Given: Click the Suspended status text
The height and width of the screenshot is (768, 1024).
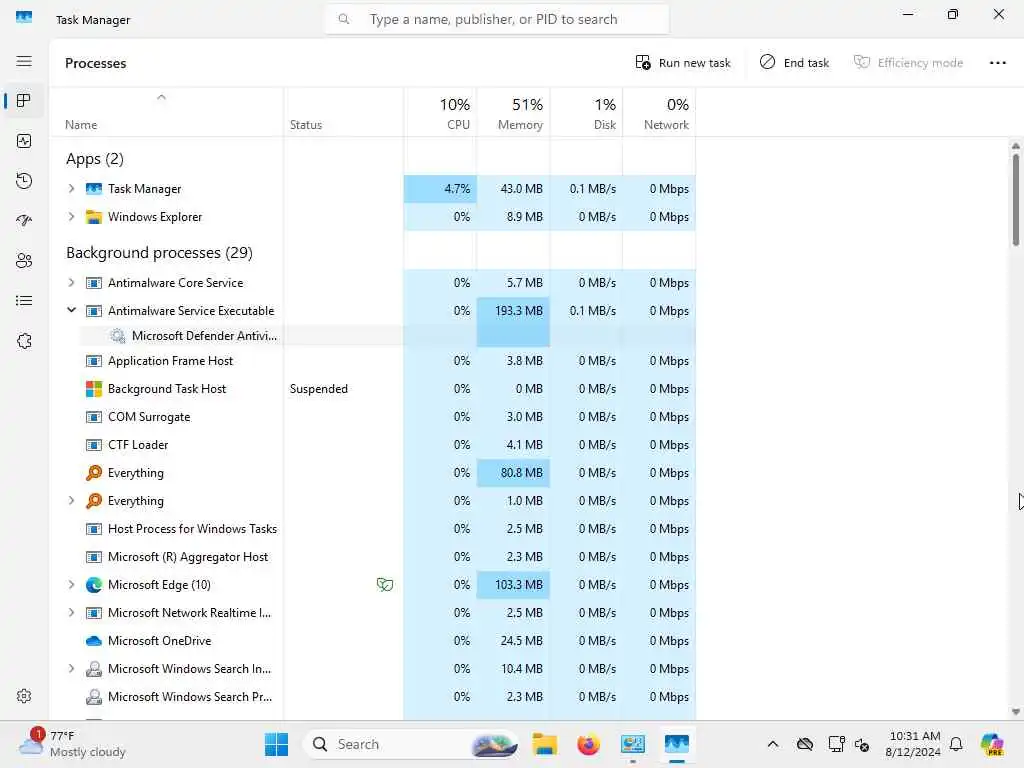Looking at the screenshot, I should (319, 389).
